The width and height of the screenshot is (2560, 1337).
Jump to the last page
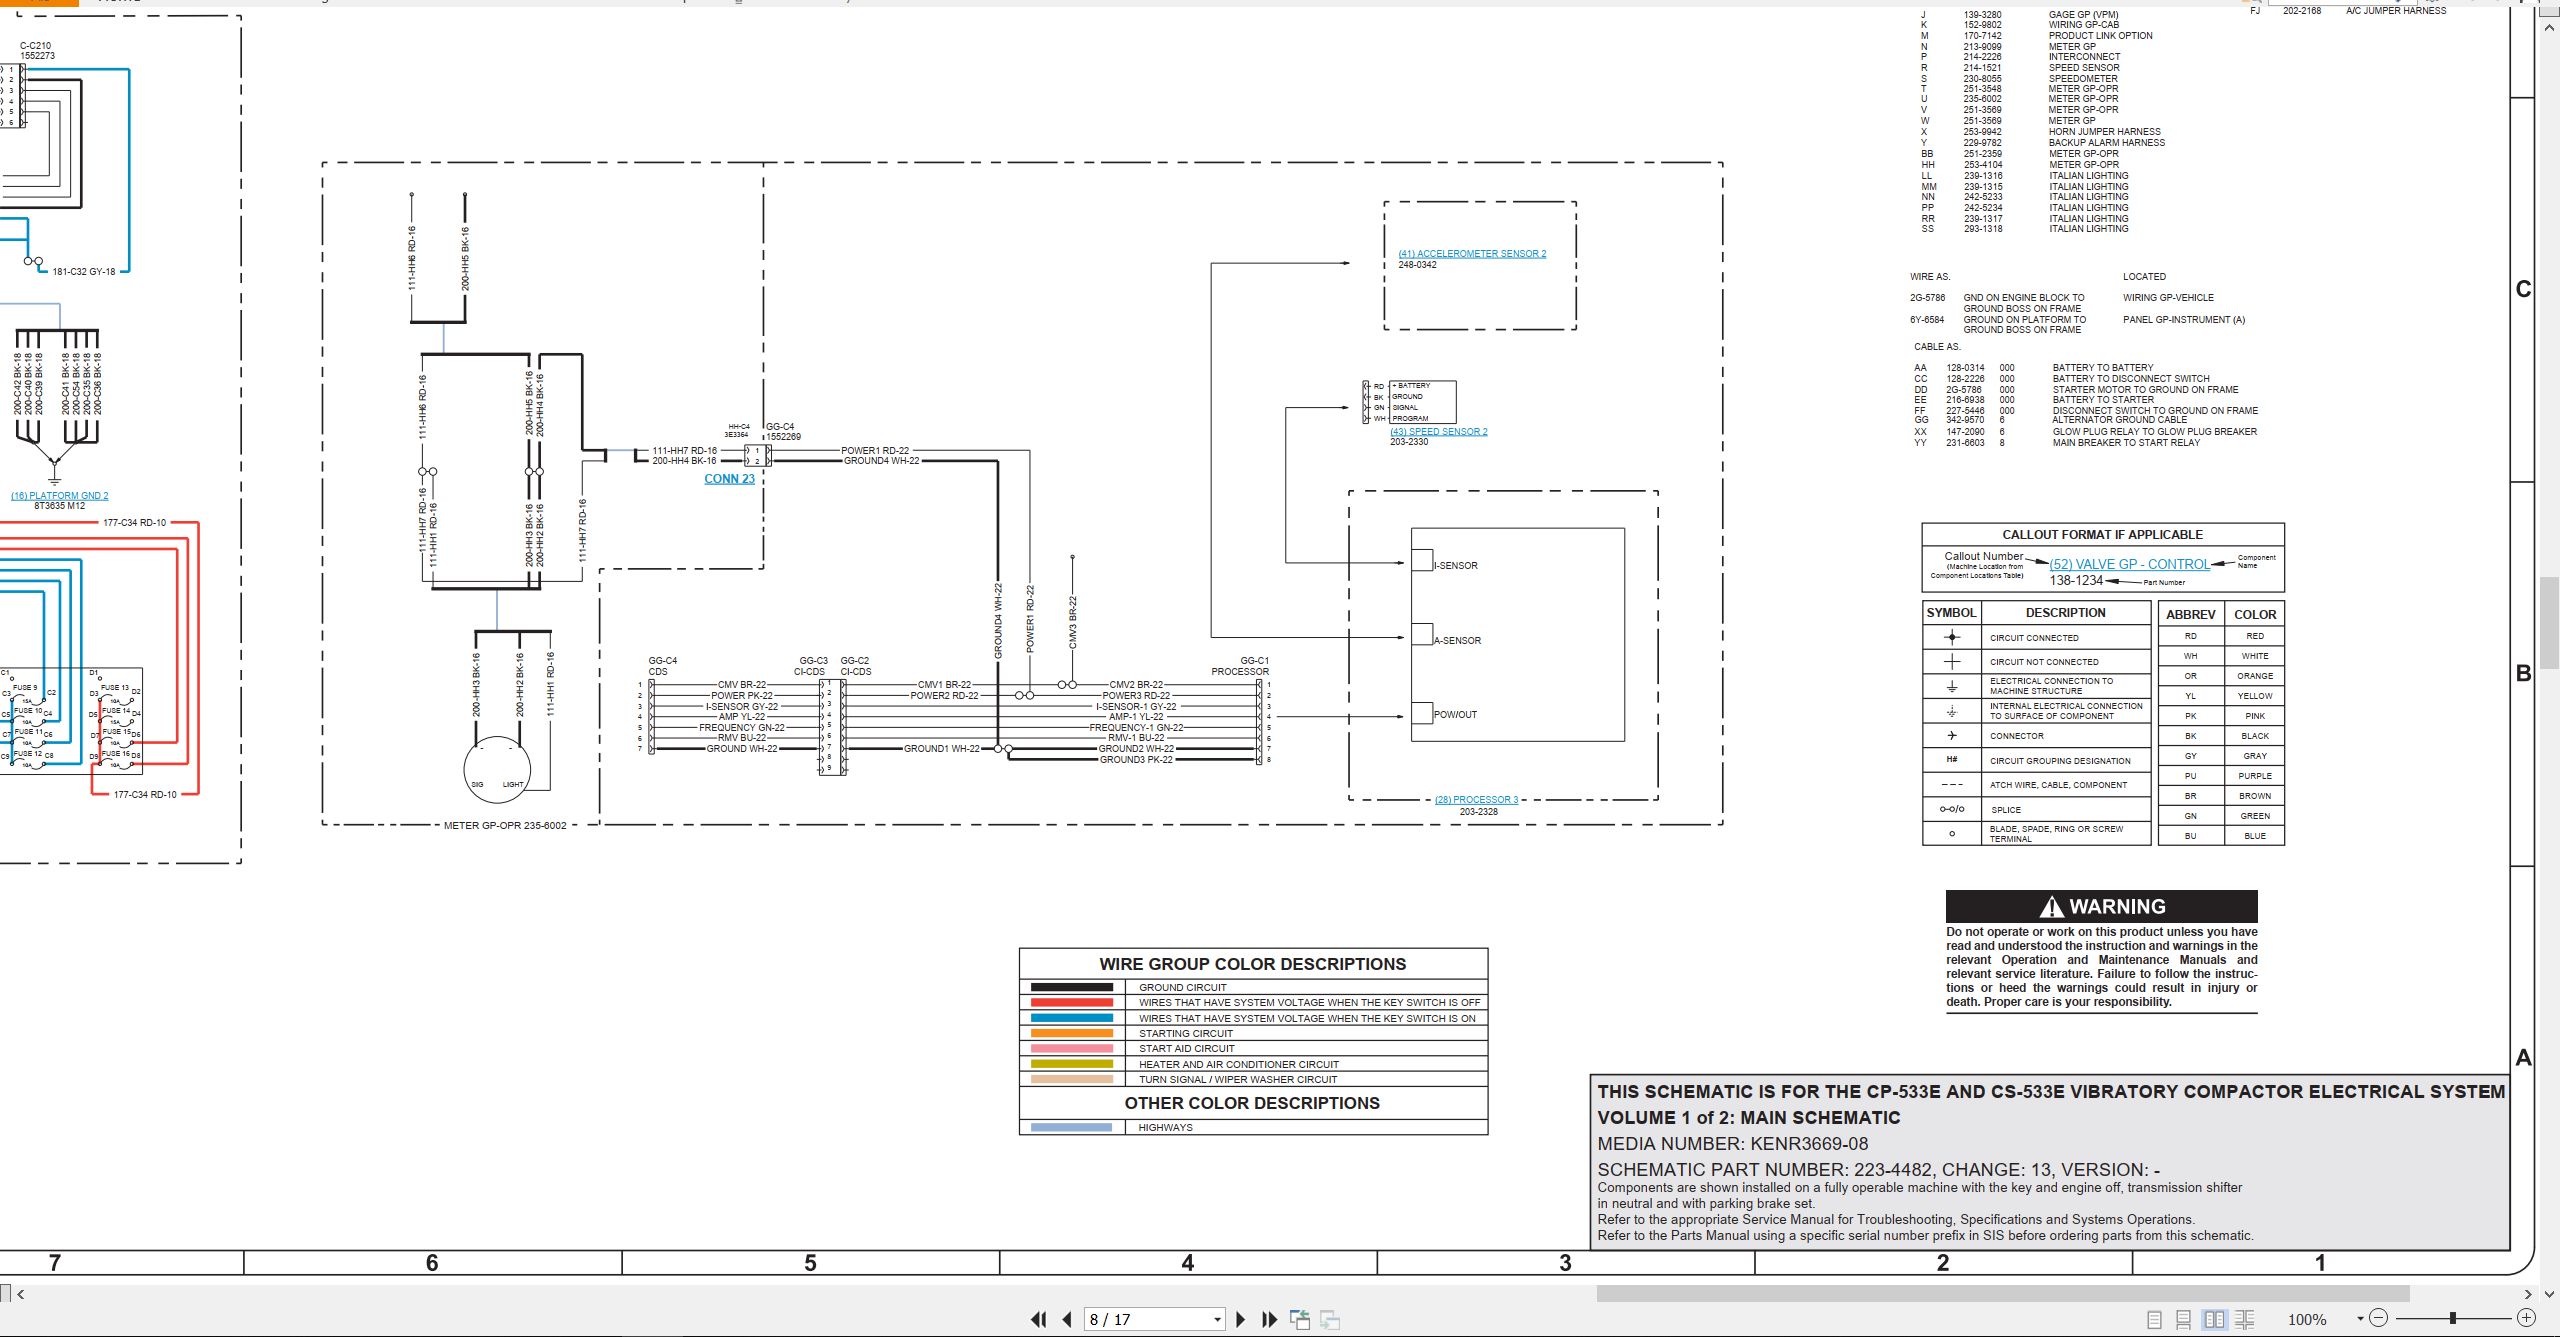pos(1269,1319)
